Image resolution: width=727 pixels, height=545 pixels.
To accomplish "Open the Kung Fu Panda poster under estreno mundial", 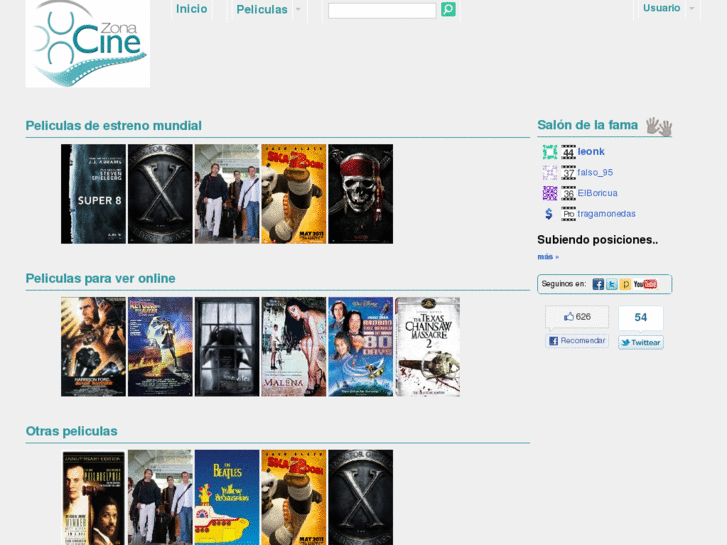I will [293, 194].
